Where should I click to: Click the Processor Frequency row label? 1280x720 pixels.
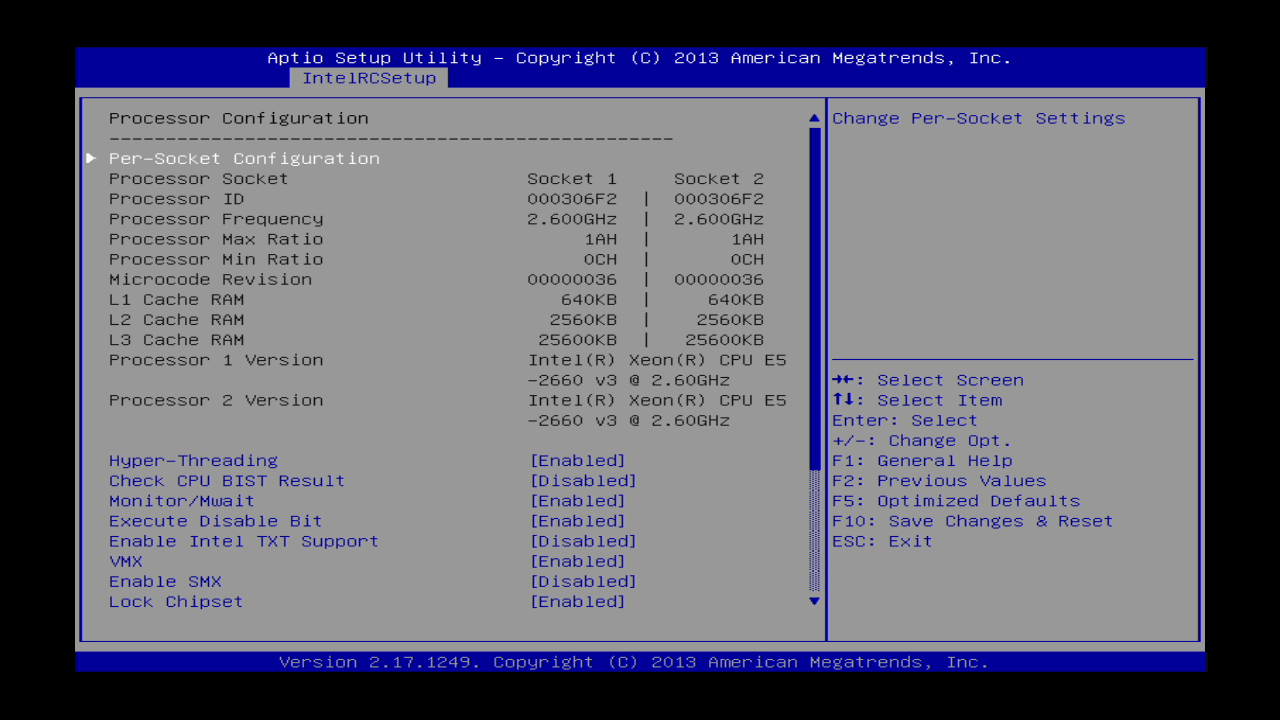216,219
